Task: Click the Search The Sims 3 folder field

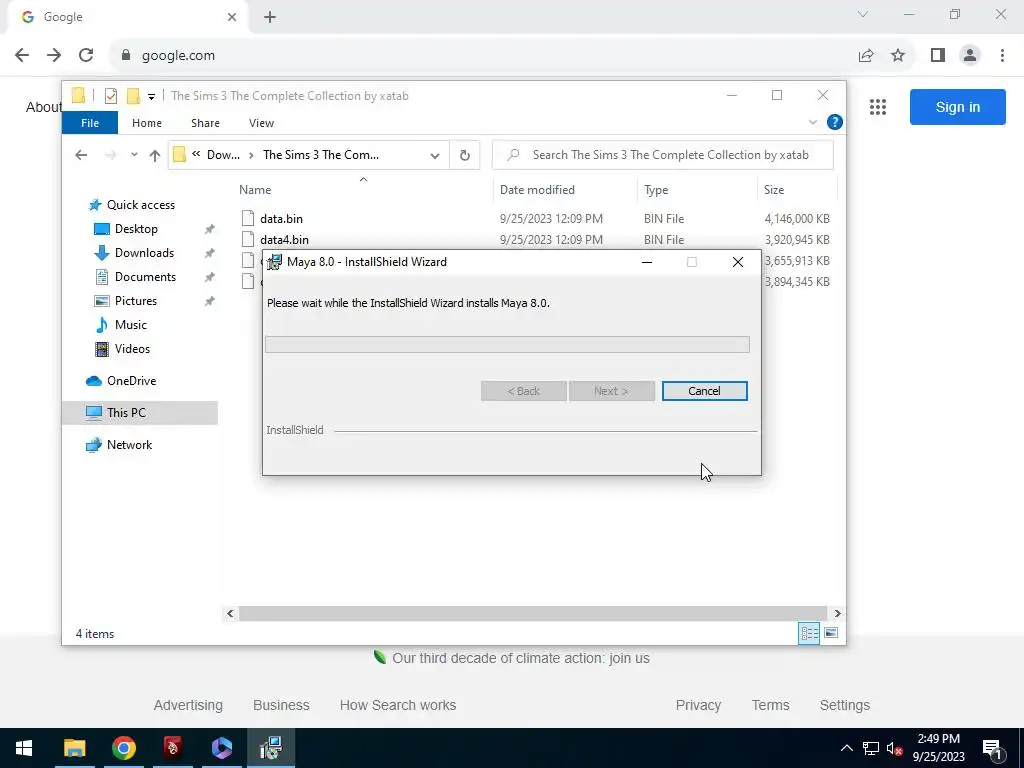Action: [663, 155]
